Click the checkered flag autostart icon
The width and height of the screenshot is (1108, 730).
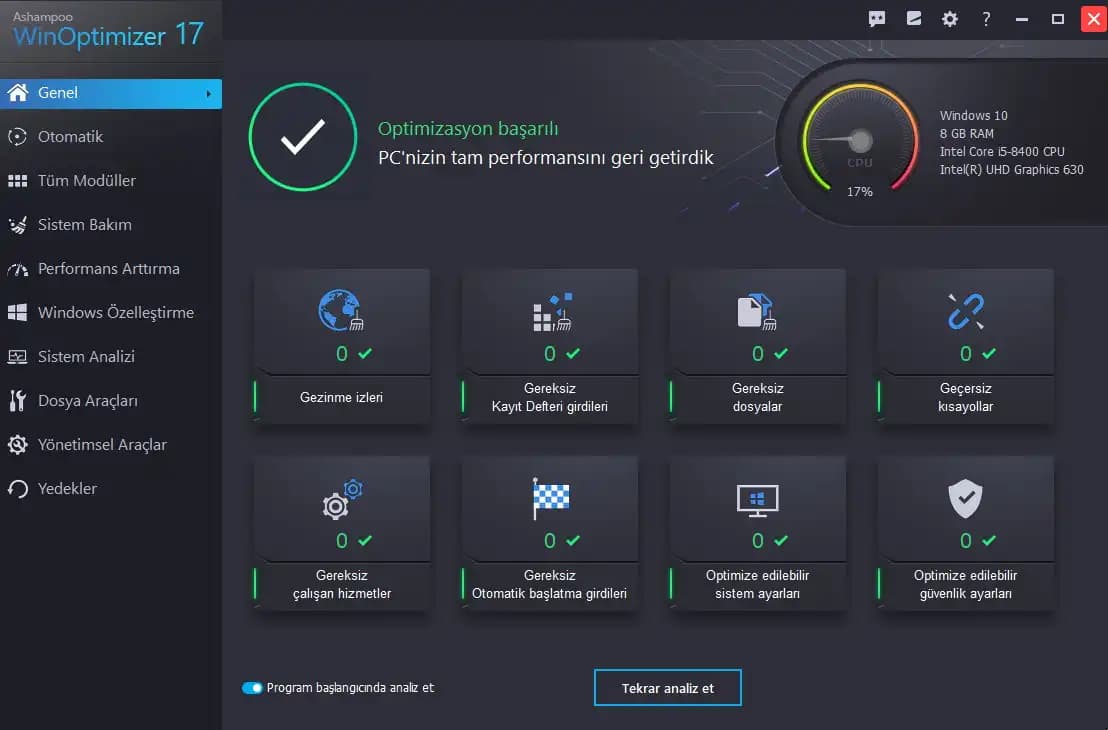(x=550, y=498)
